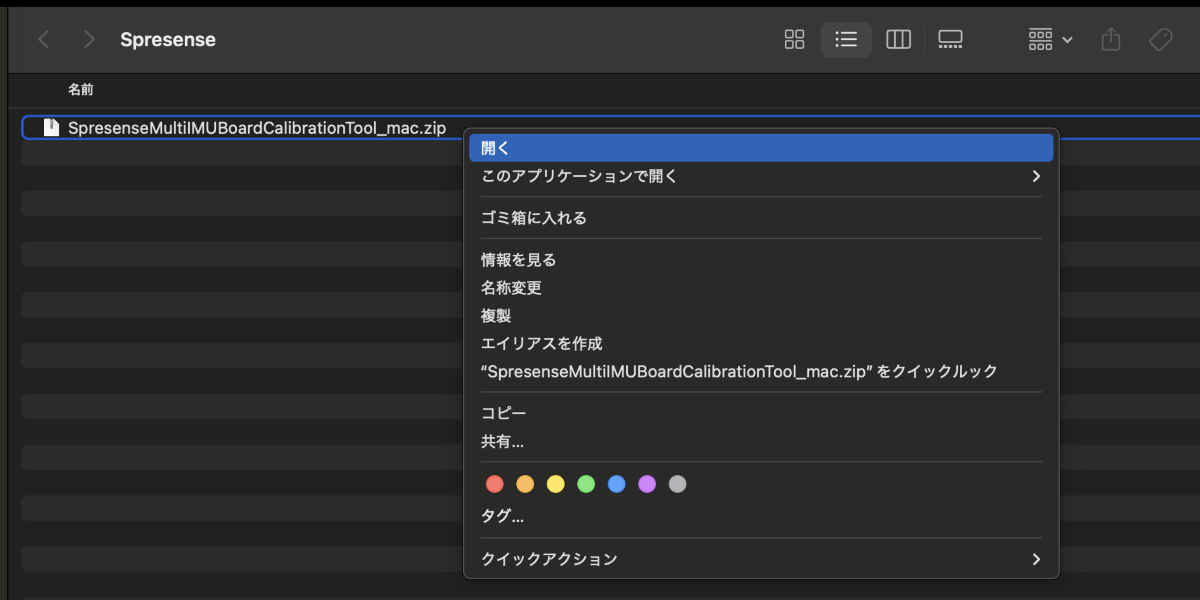
Task: Apply the red color tag
Action: [494, 484]
